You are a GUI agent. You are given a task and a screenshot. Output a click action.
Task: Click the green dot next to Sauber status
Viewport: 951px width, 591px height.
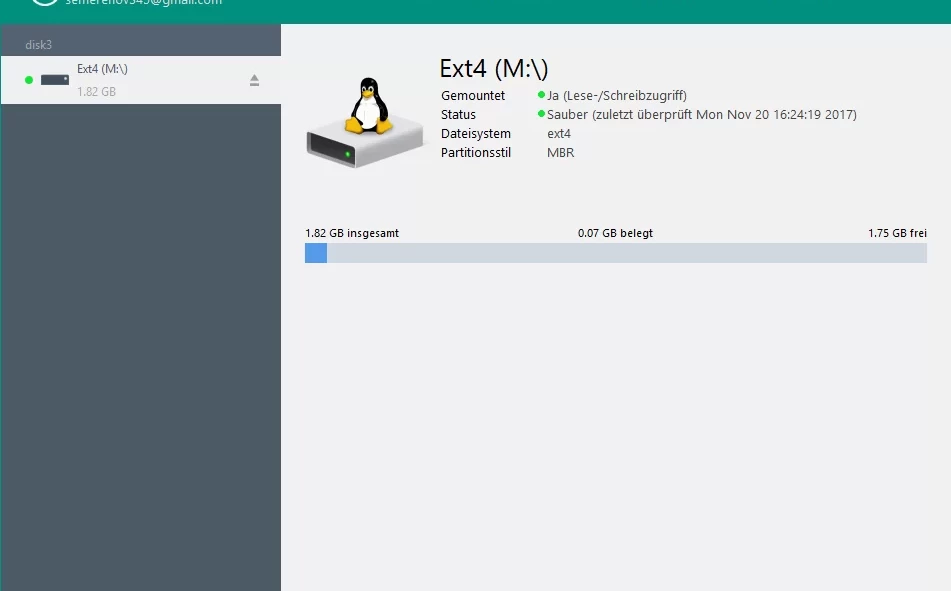[x=541, y=115]
